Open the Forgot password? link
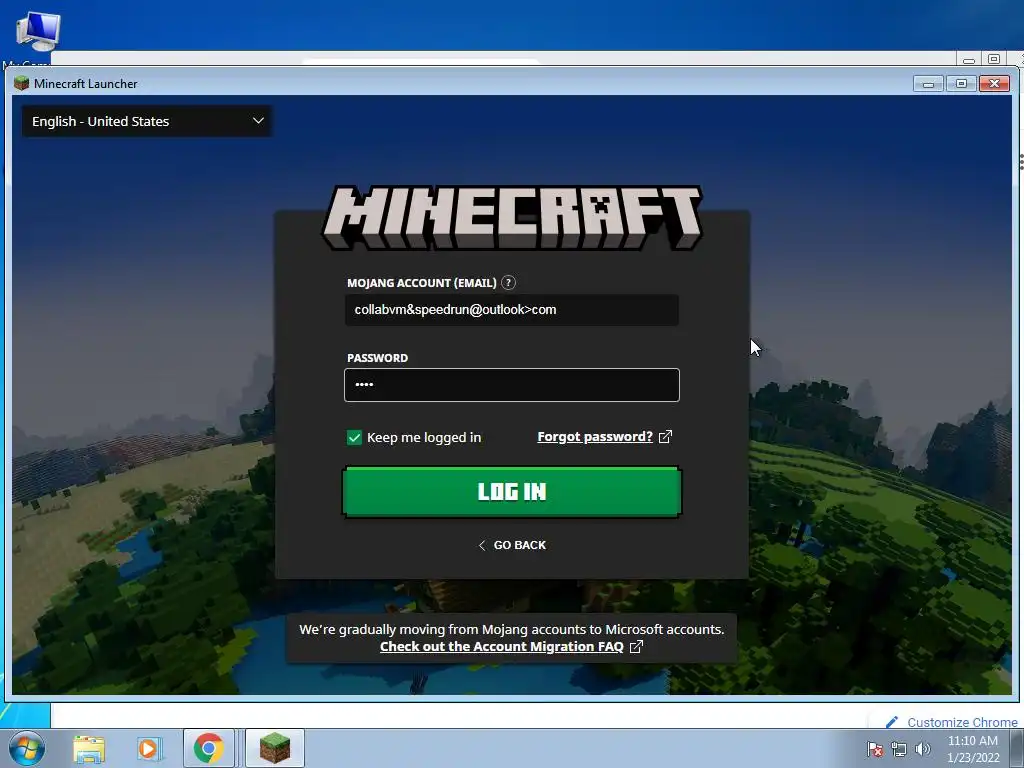The height and width of the screenshot is (768, 1024). (x=595, y=437)
